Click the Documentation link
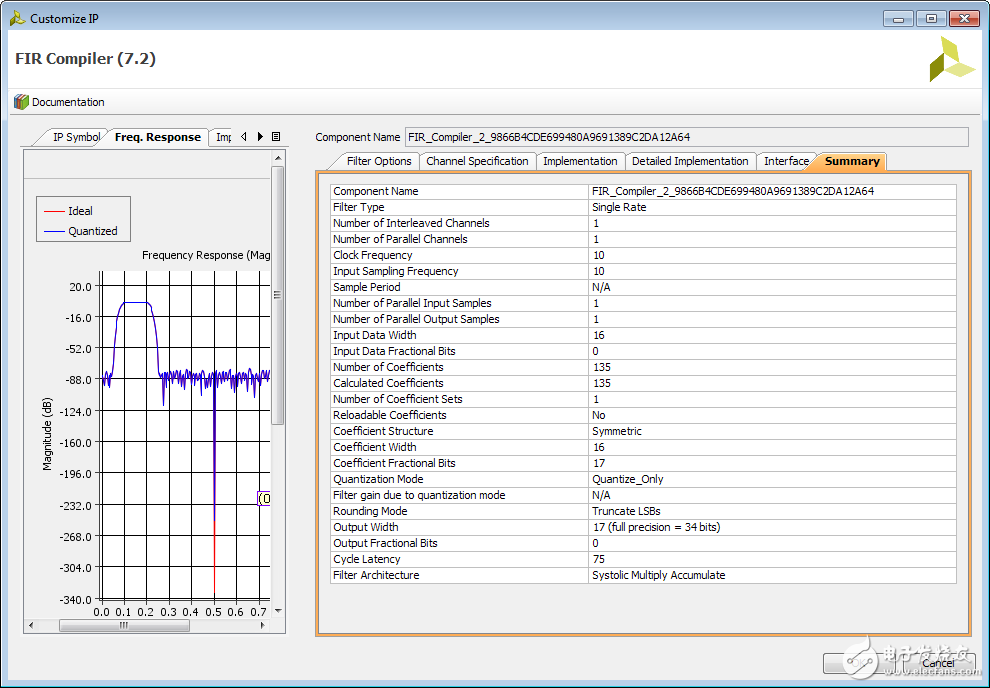This screenshot has width=990, height=688. (68, 102)
